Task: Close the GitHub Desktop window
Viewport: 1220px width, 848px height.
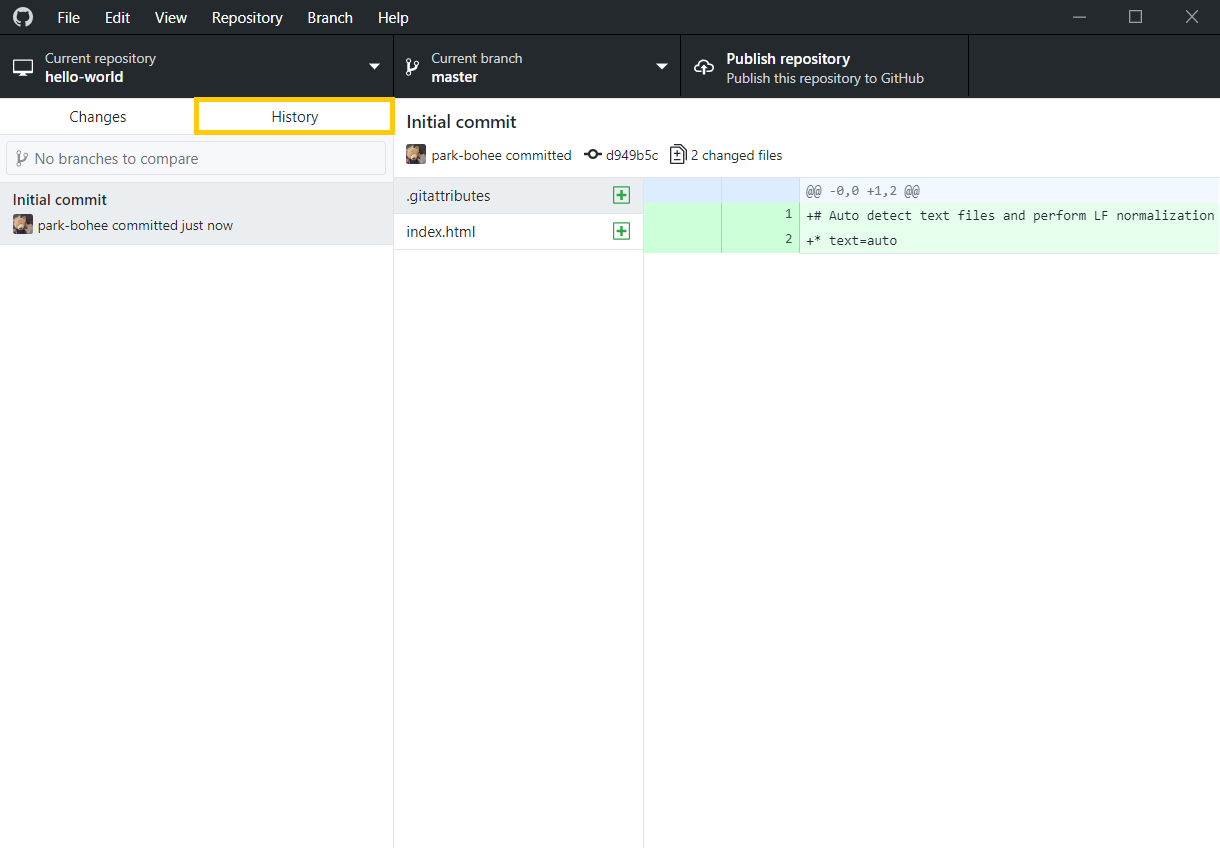Action: point(1191,17)
